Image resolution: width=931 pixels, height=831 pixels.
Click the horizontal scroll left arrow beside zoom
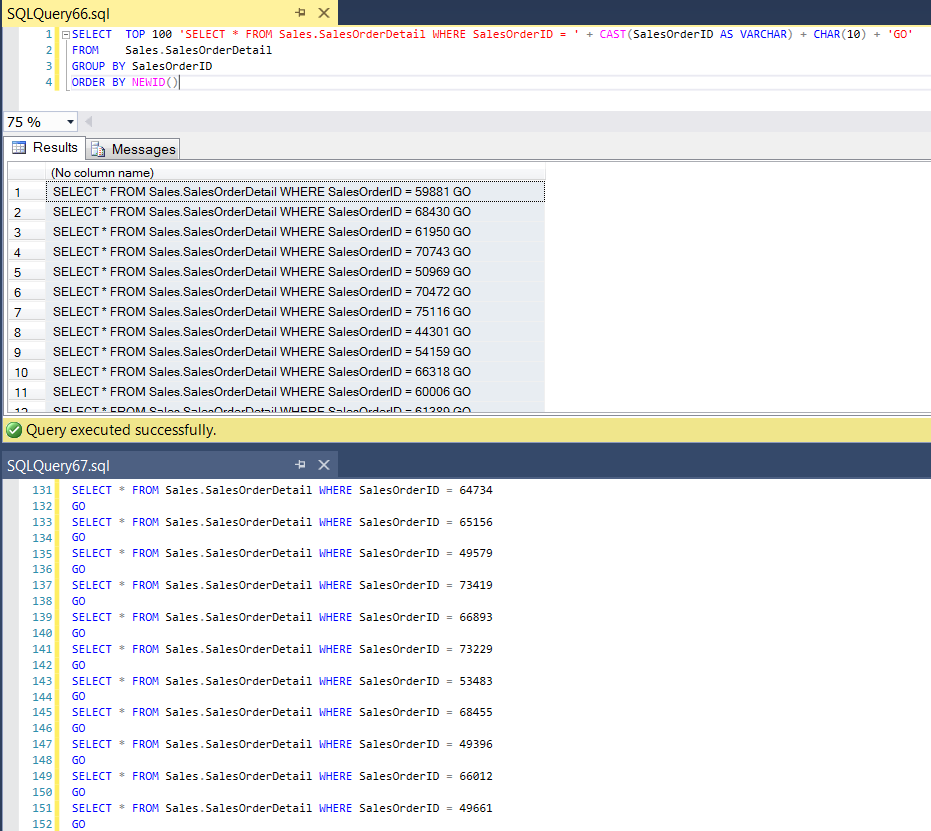tap(88, 122)
